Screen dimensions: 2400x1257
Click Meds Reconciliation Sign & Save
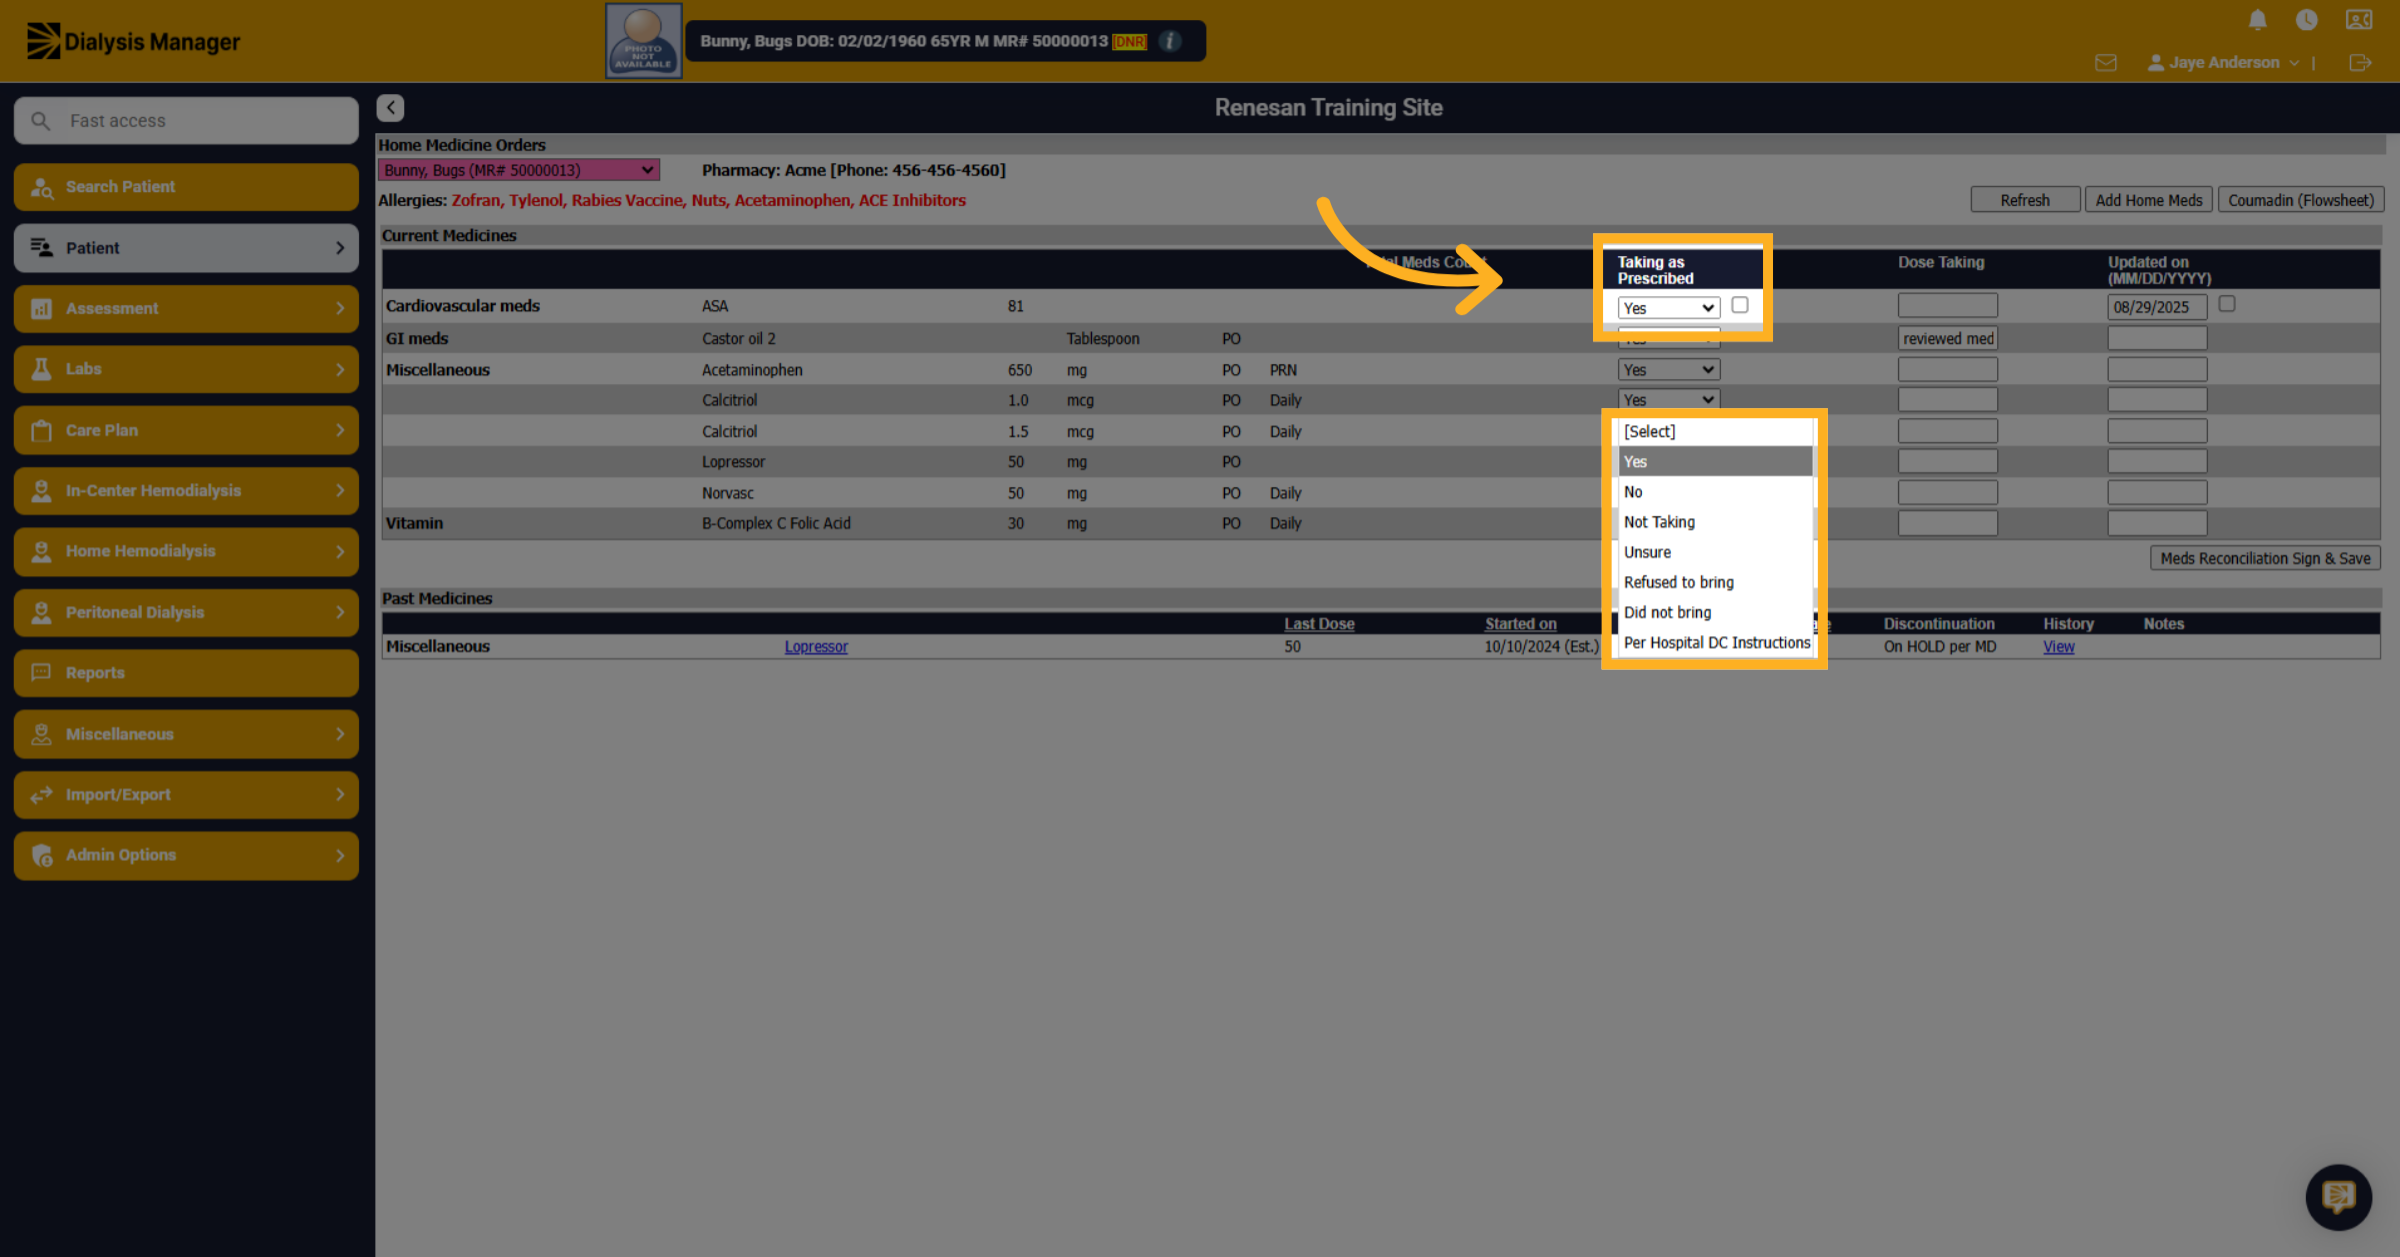(x=2265, y=559)
